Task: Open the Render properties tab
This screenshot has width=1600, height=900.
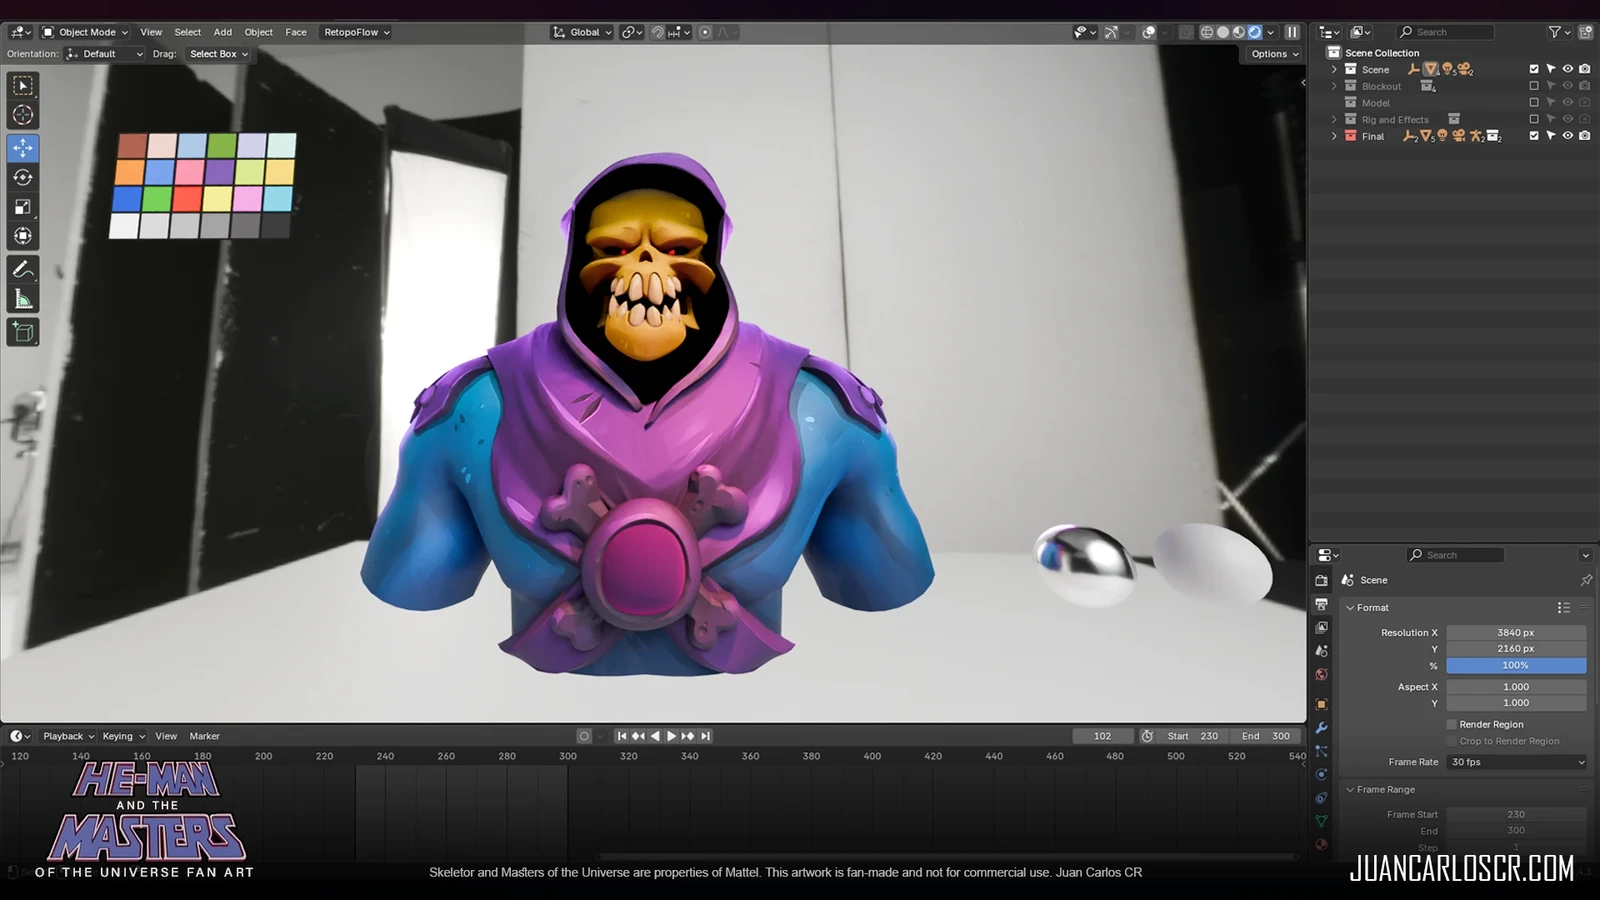Action: 1321,580
